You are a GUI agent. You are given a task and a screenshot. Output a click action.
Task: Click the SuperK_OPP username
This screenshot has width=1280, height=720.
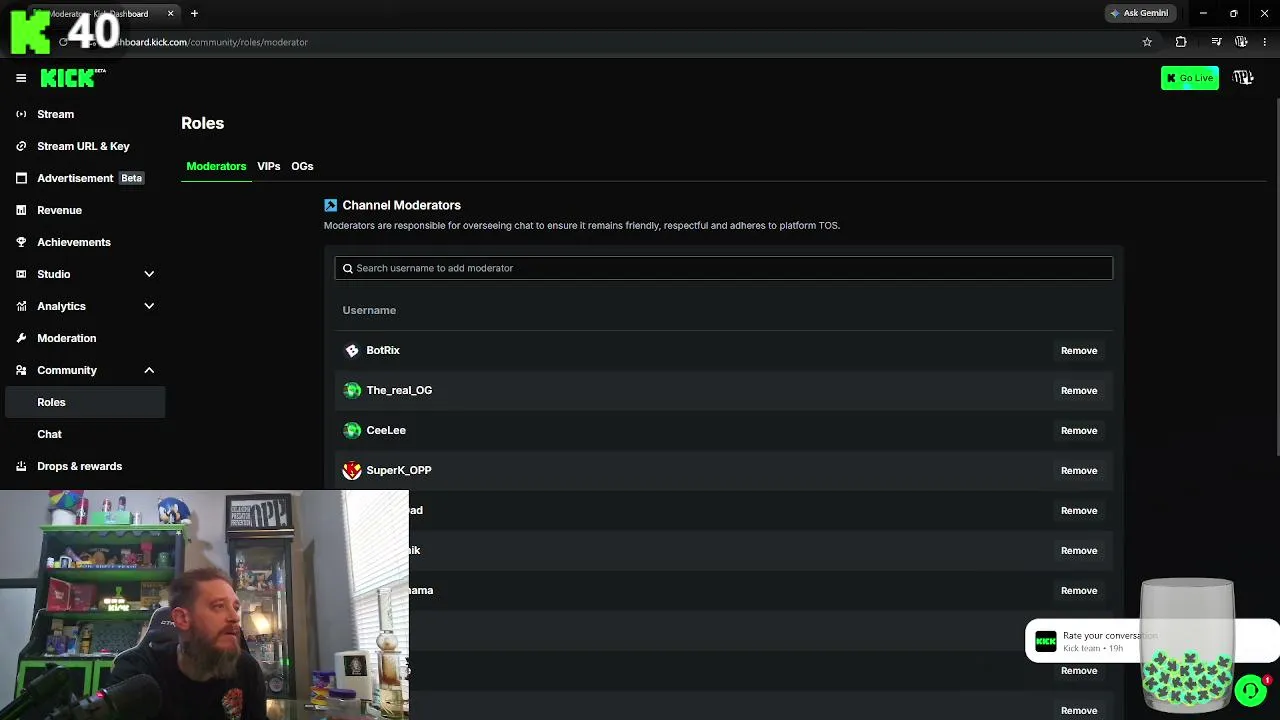click(399, 470)
